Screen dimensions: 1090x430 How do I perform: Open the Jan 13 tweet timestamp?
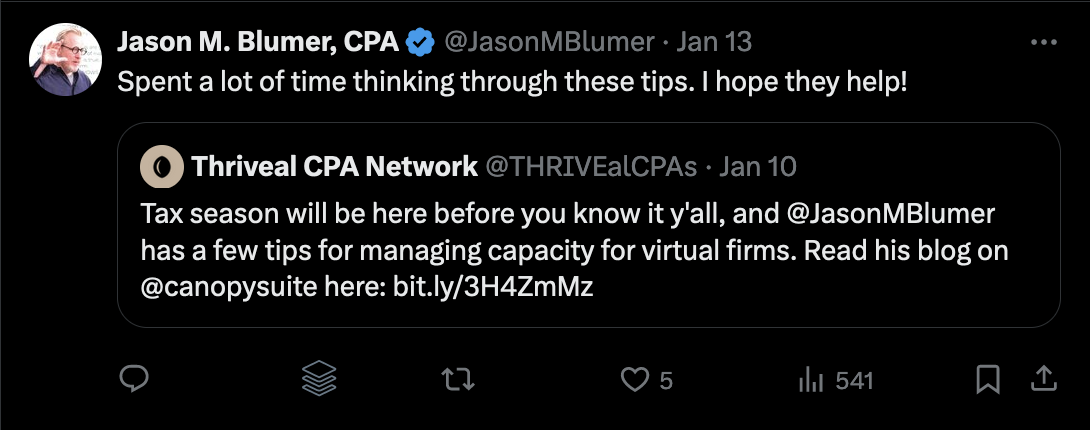click(714, 42)
